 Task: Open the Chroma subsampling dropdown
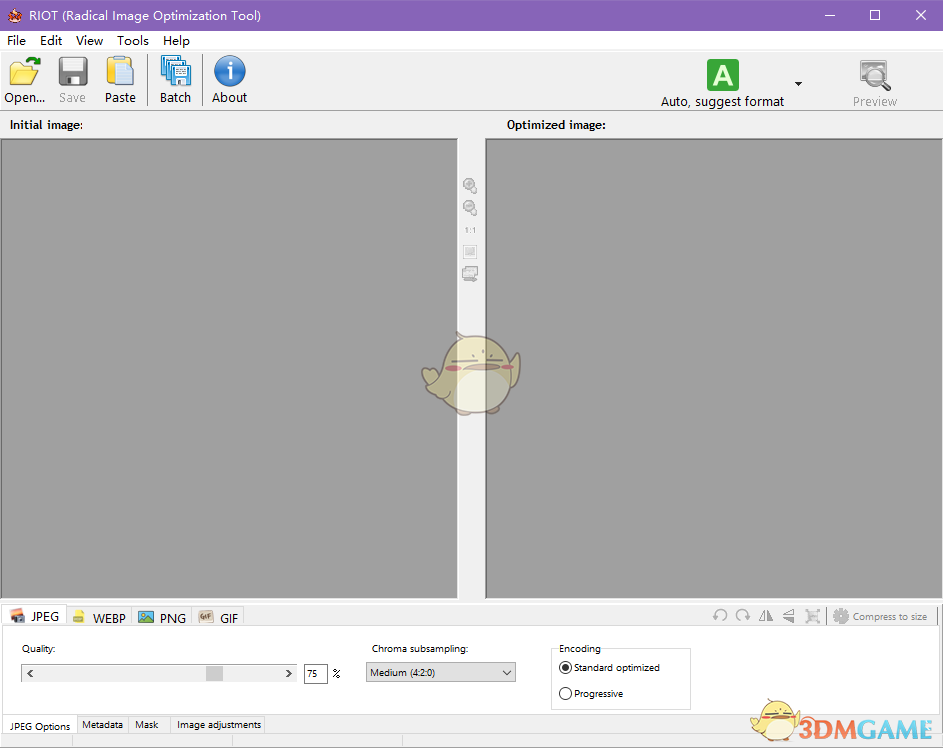click(x=440, y=673)
